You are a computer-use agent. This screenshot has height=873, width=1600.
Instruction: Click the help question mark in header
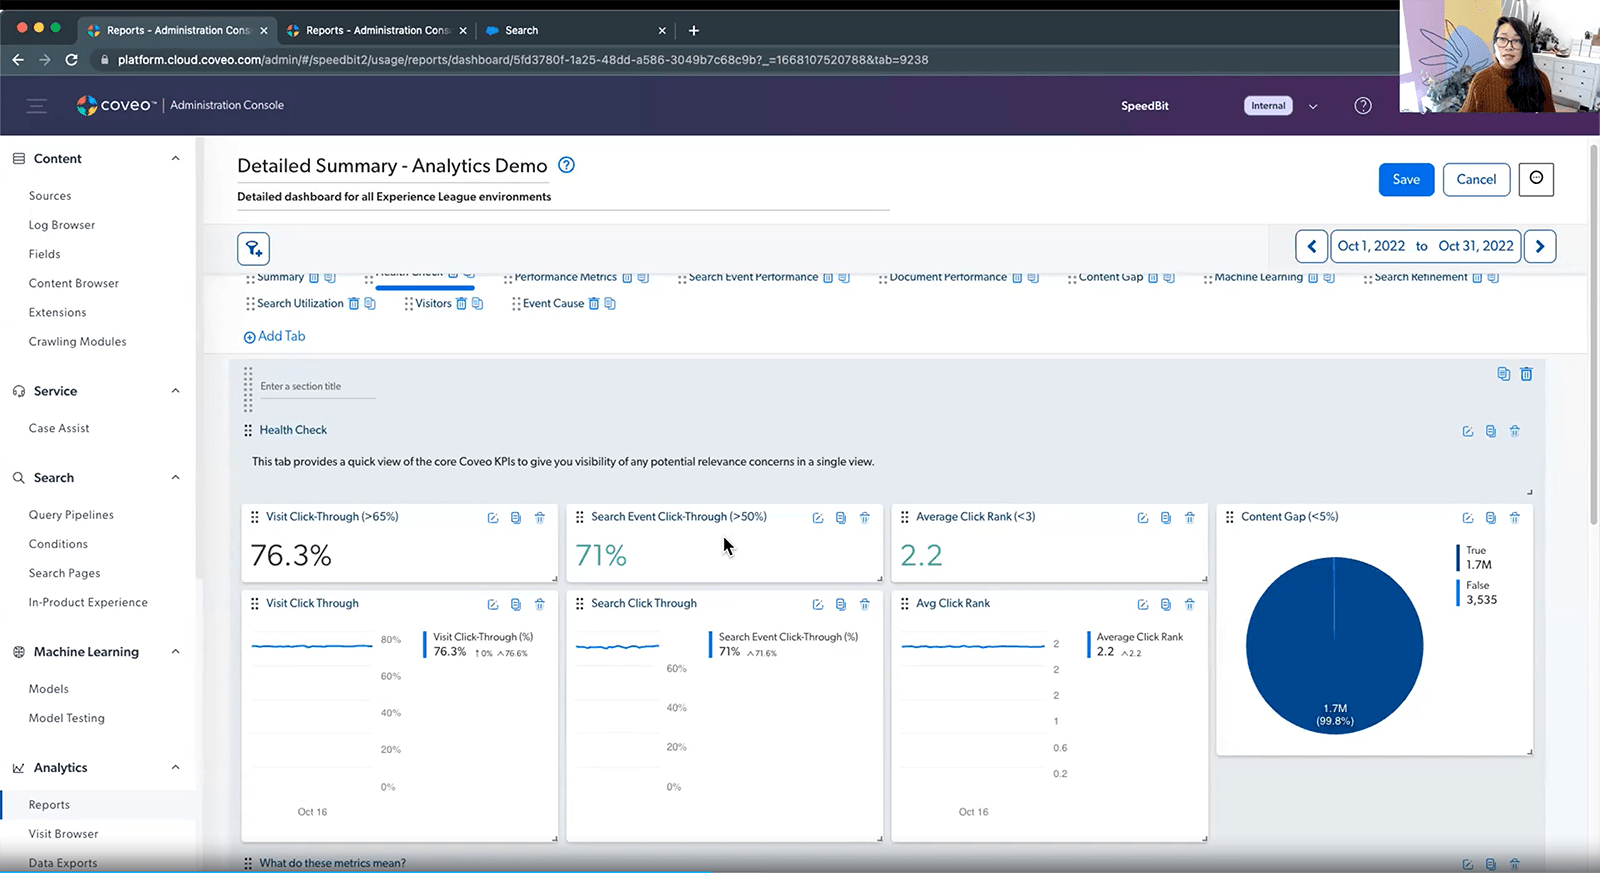[1363, 106]
